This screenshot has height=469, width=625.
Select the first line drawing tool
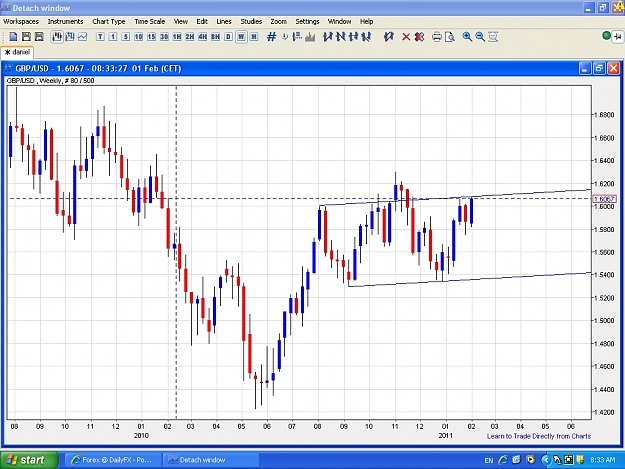pos(328,37)
